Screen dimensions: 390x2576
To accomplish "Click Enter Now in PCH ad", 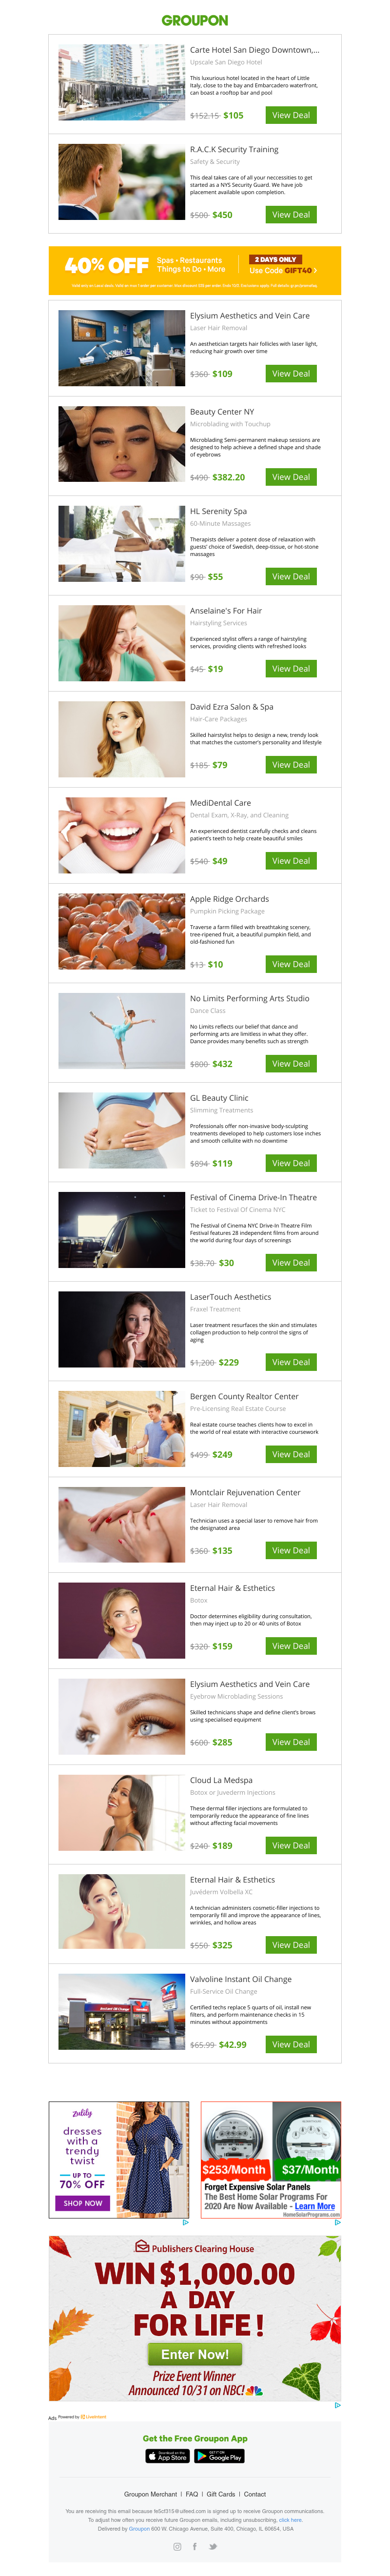I will coord(195,2354).
